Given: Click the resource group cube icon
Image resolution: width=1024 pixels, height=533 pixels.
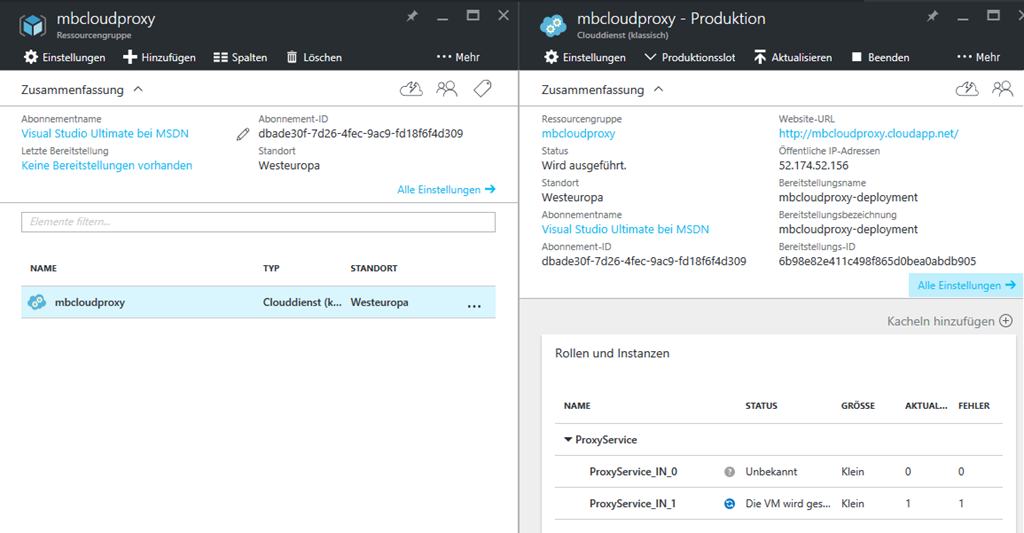Looking at the screenshot, I should (33, 25).
